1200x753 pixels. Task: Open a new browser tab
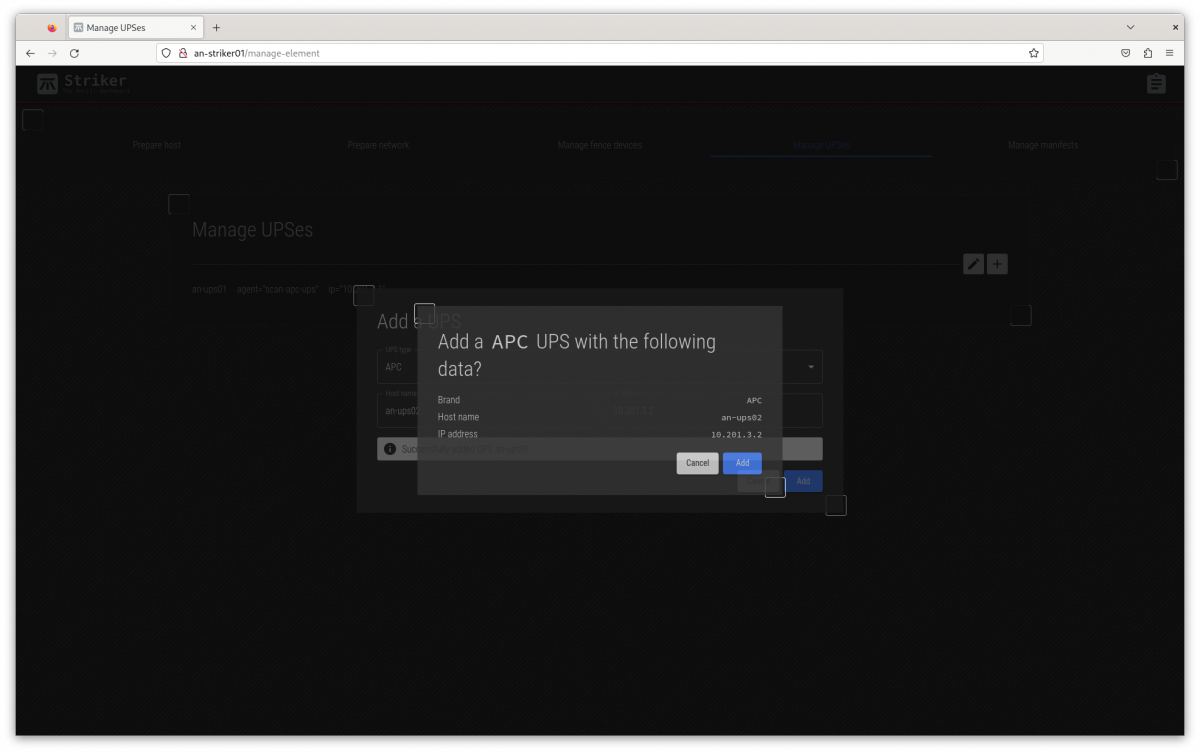click(216, 27)
